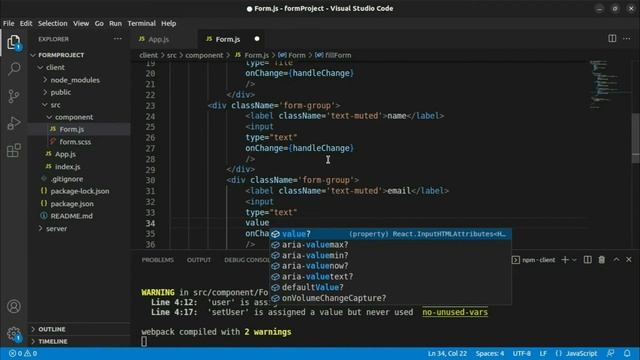The width and height of the screenshot is (640, 360).
Task: Maximize the panel with the up chevron
Action: tap(616, 260)
